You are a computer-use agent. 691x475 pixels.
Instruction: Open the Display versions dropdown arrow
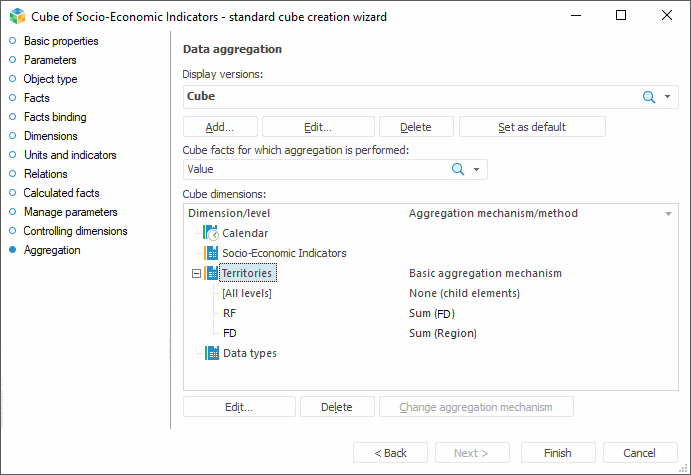(668, 97)
